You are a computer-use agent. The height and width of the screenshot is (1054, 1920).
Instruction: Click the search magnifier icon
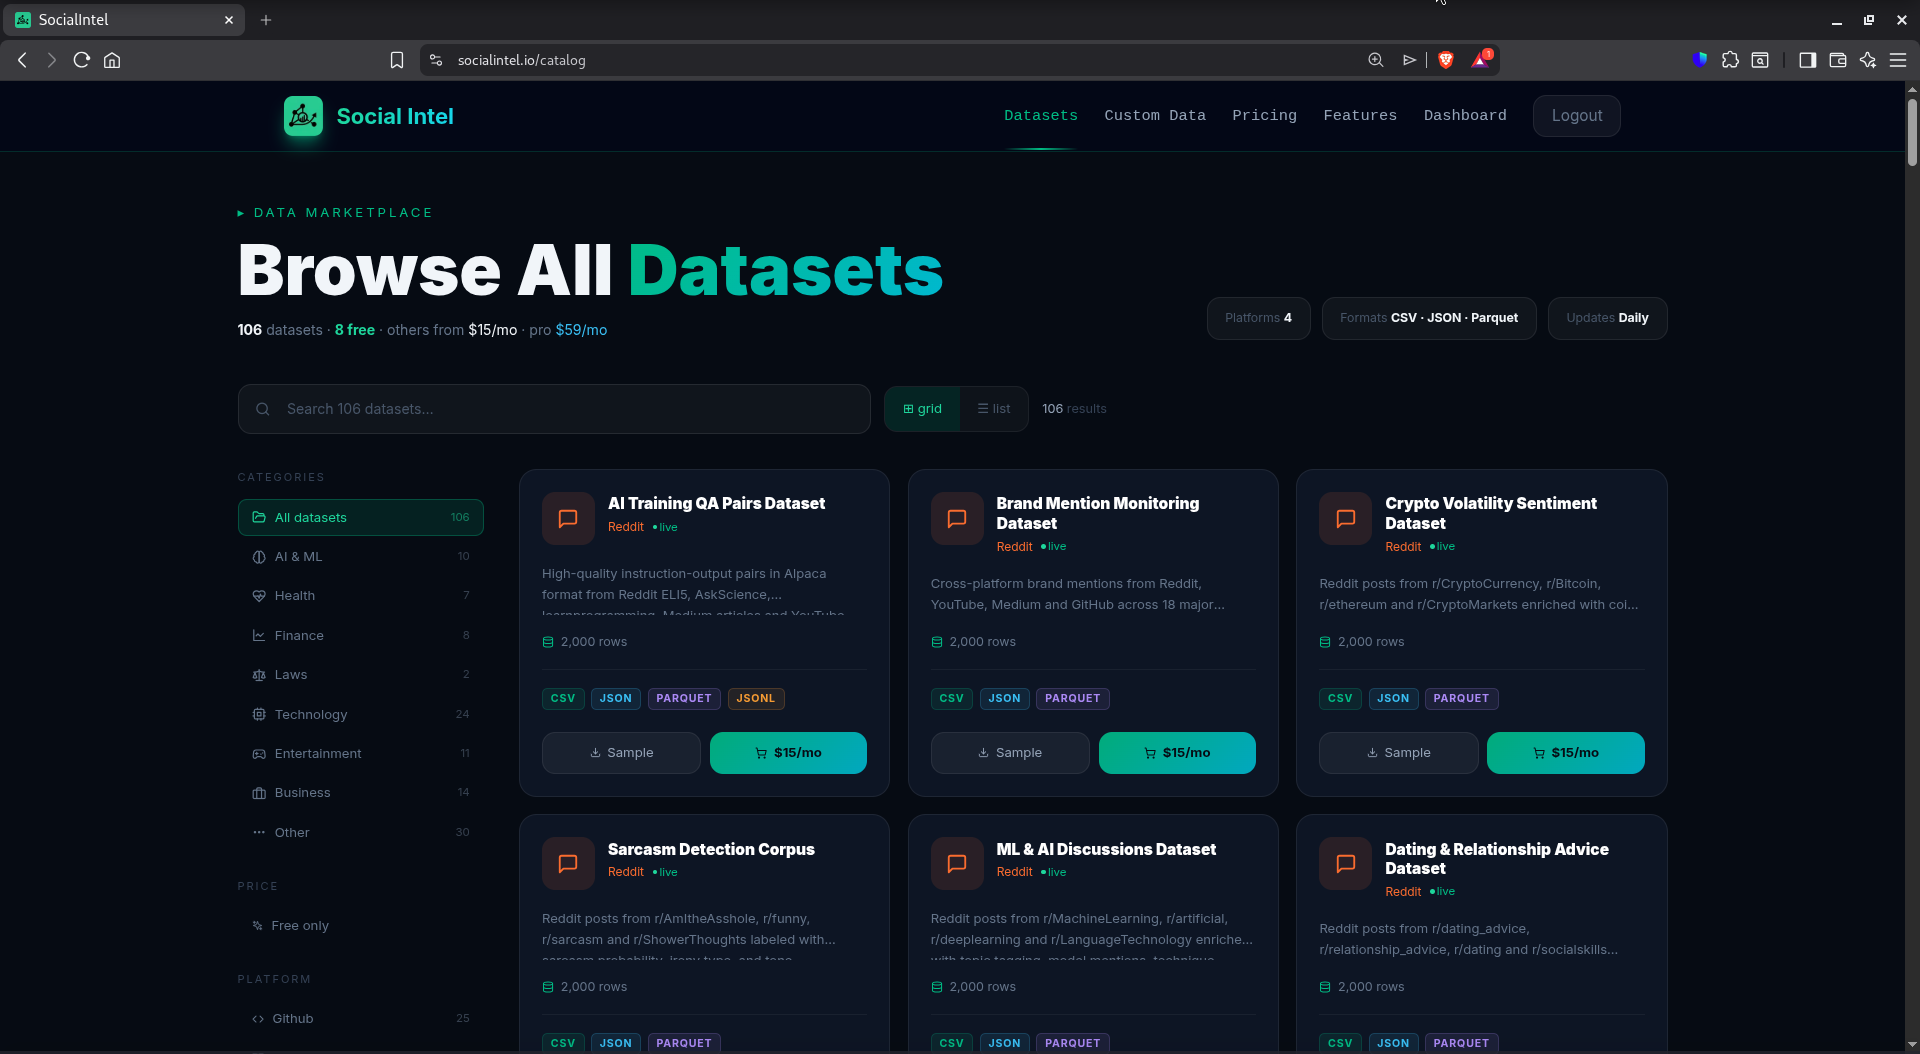262,409
